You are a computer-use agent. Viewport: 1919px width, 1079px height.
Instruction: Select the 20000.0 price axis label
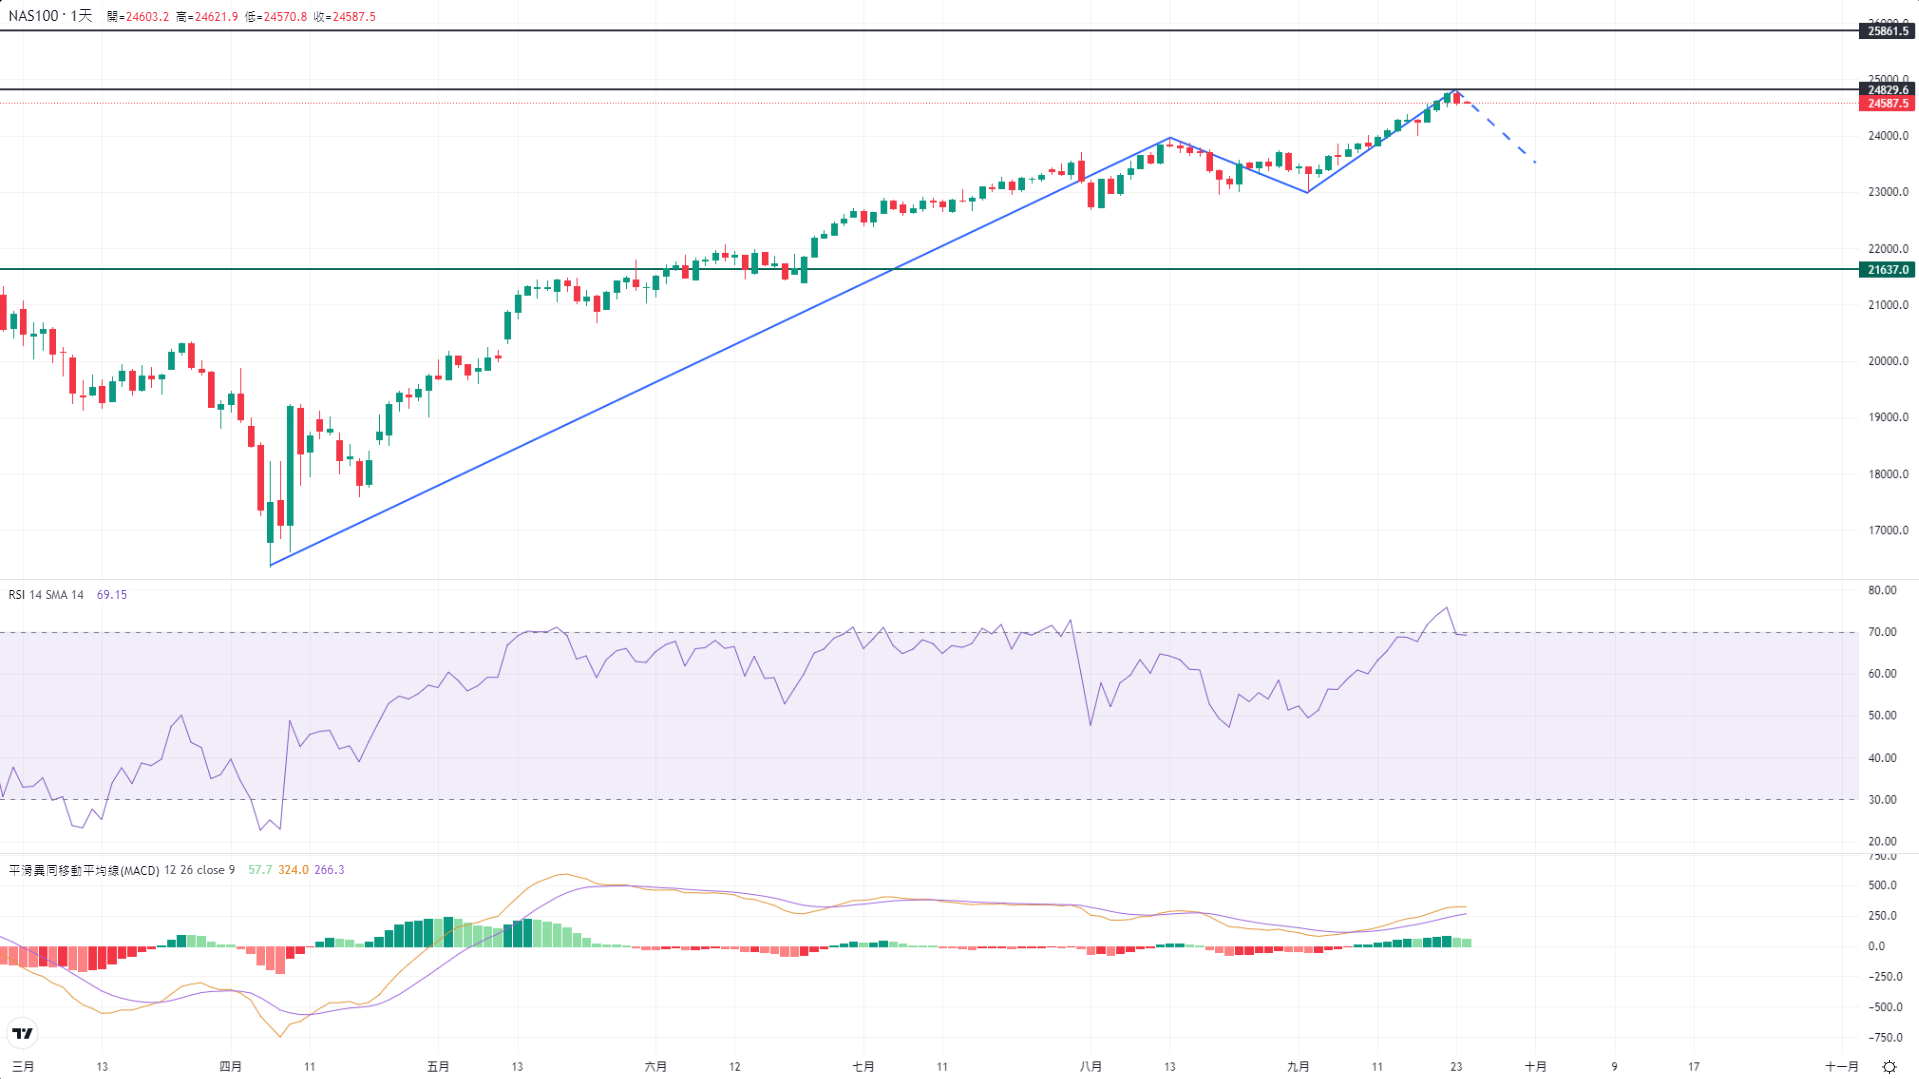1888,361
